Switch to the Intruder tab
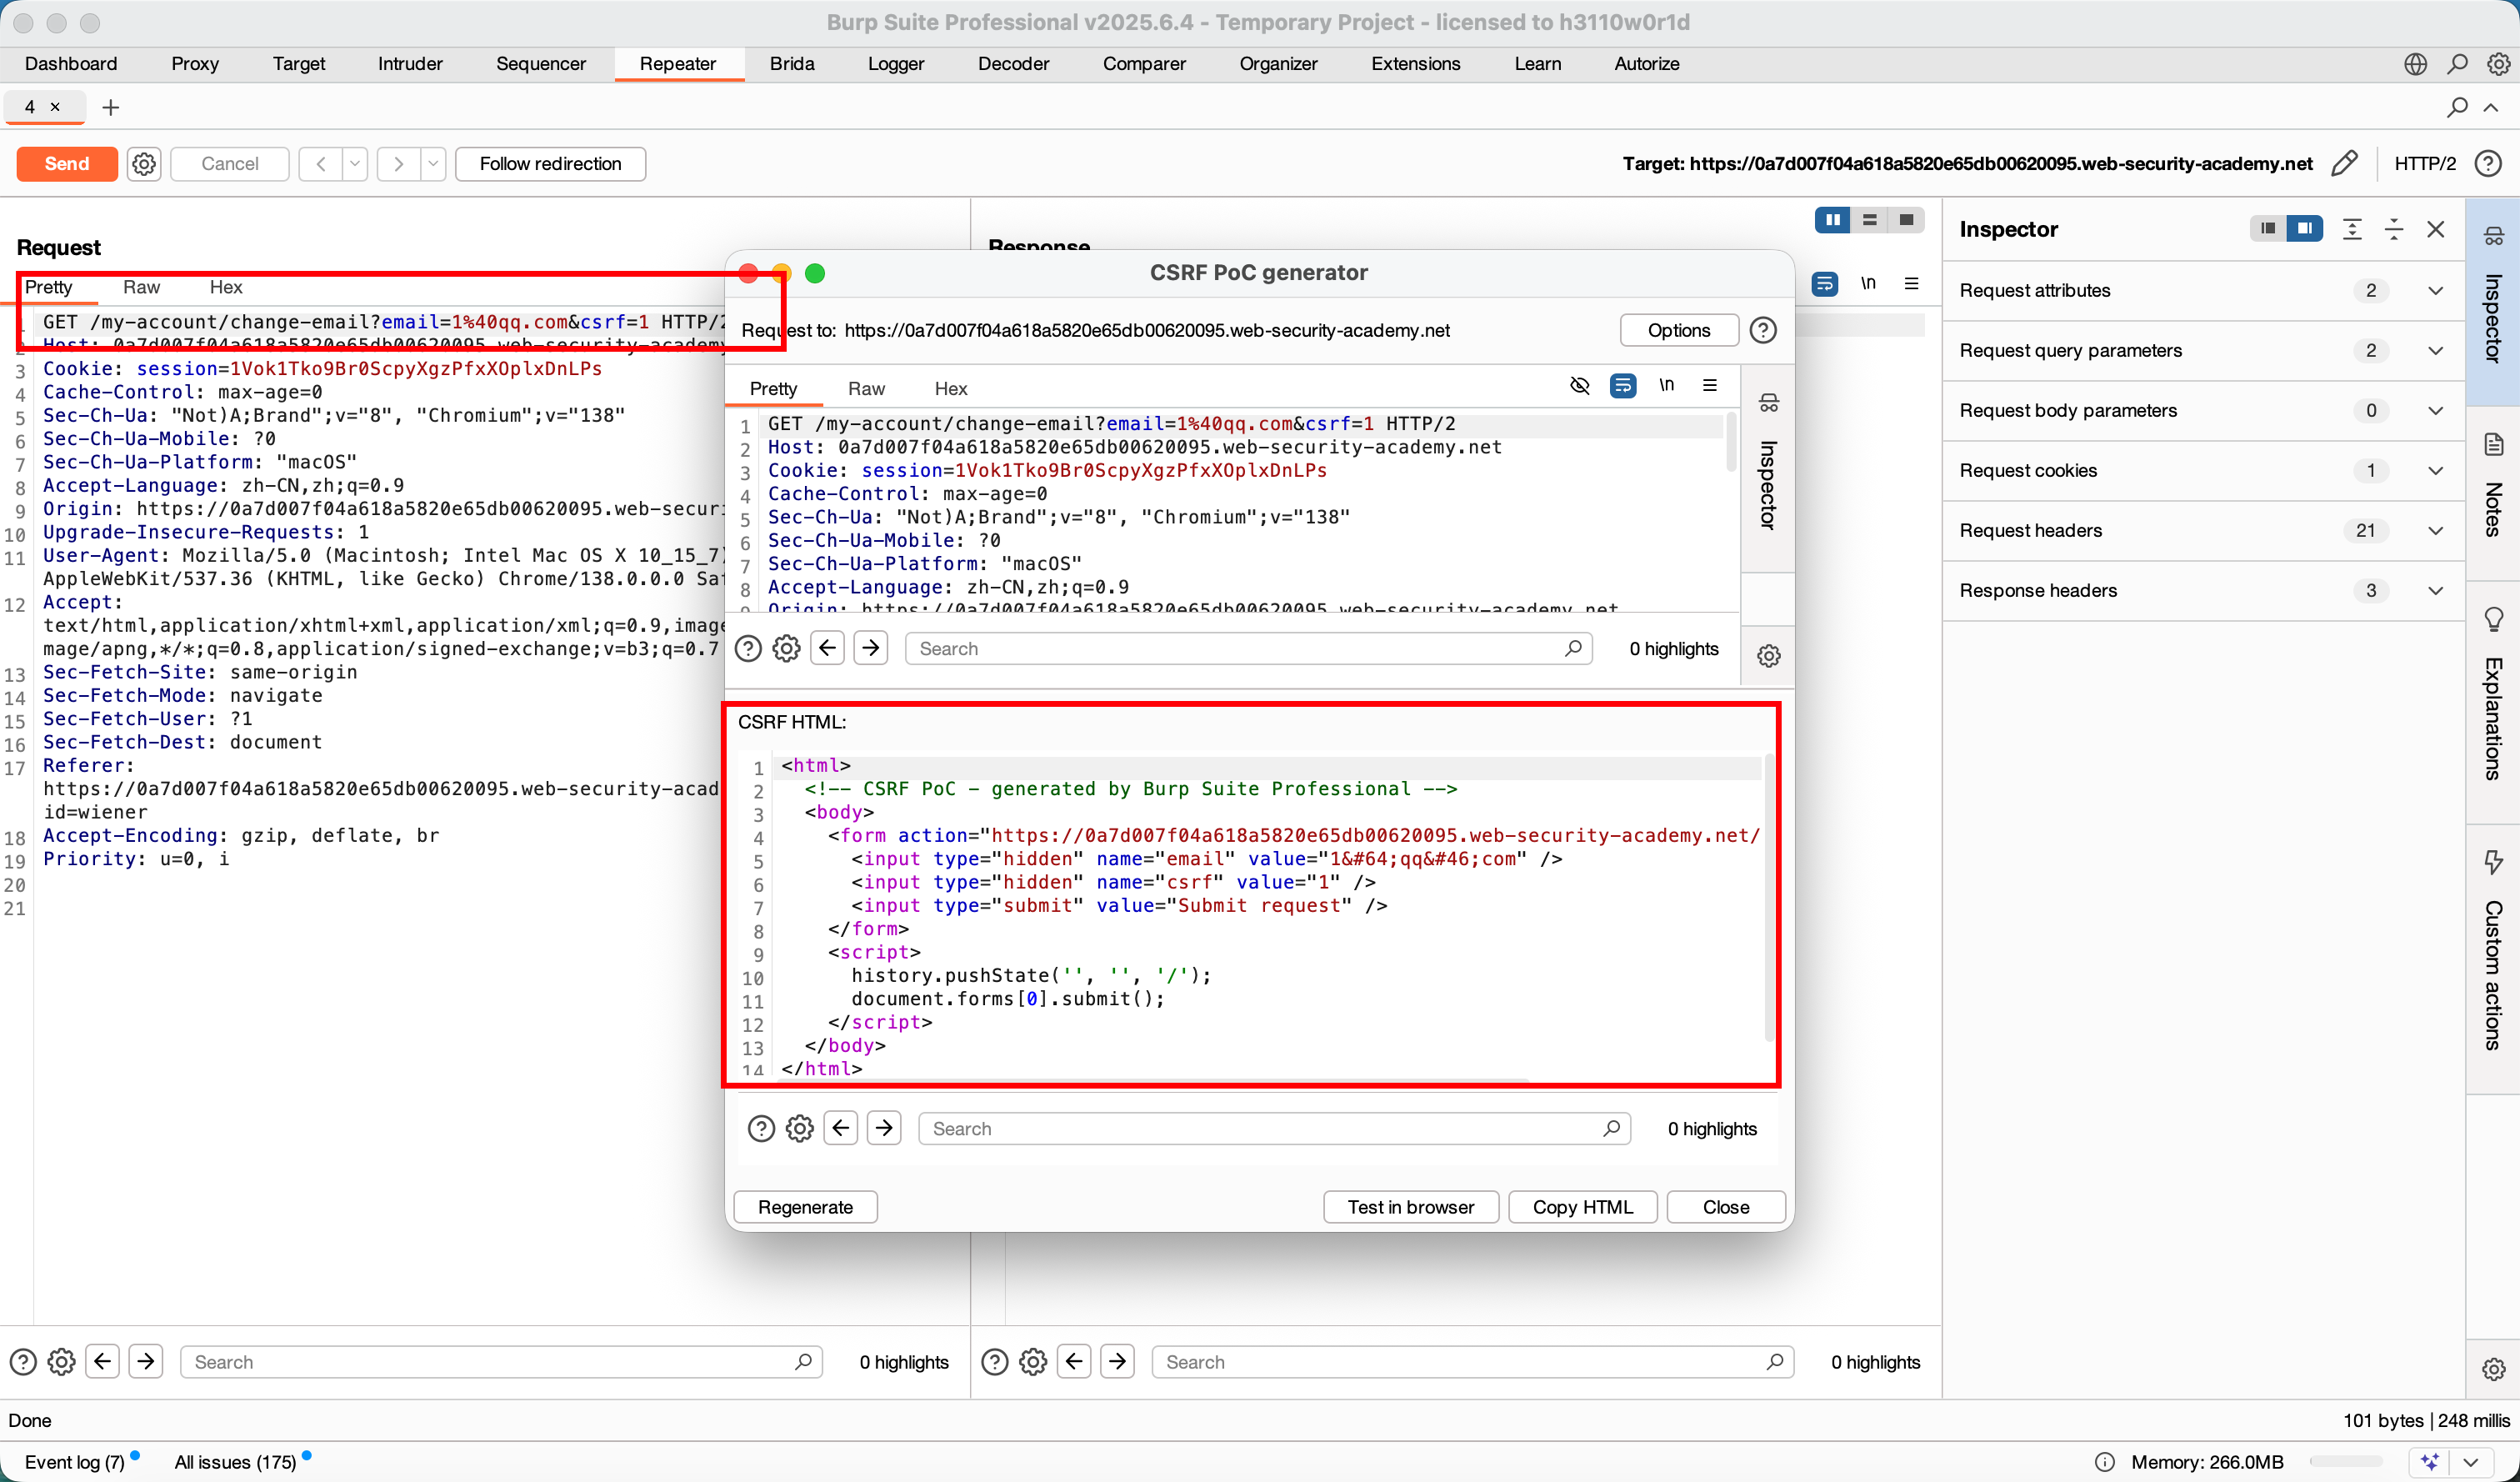Image resolution: width=2520 pixels, height=1482 pixels. coord(410,64)
